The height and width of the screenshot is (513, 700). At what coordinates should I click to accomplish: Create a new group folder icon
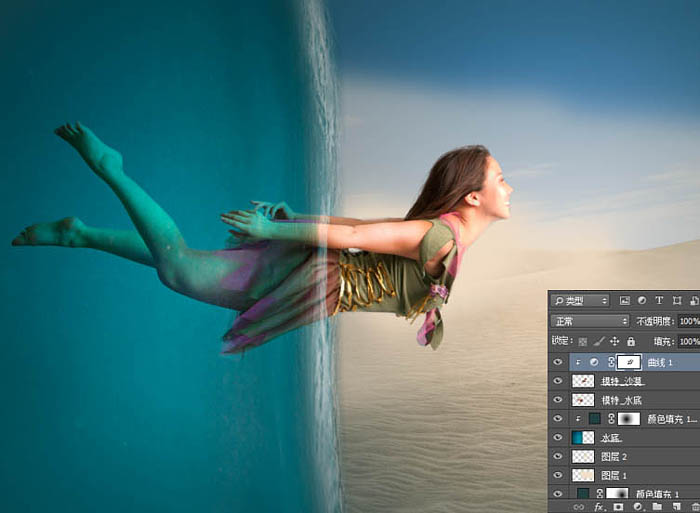tap(657, 507)
